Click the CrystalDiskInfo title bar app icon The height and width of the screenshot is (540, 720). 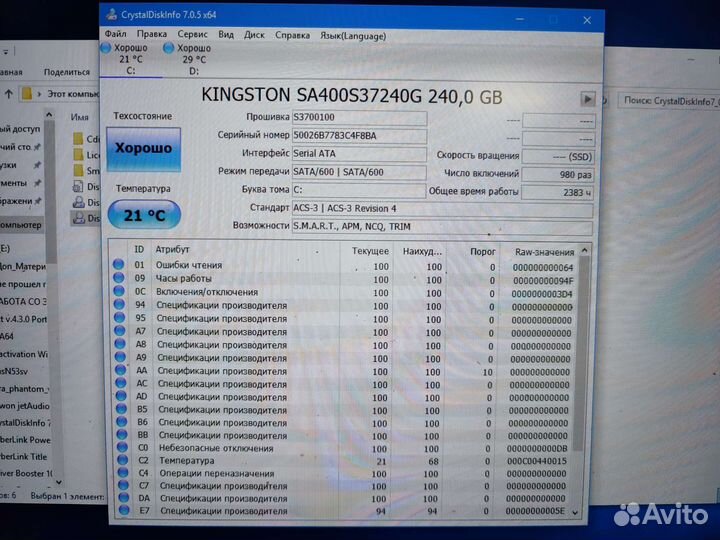(111, 14)
